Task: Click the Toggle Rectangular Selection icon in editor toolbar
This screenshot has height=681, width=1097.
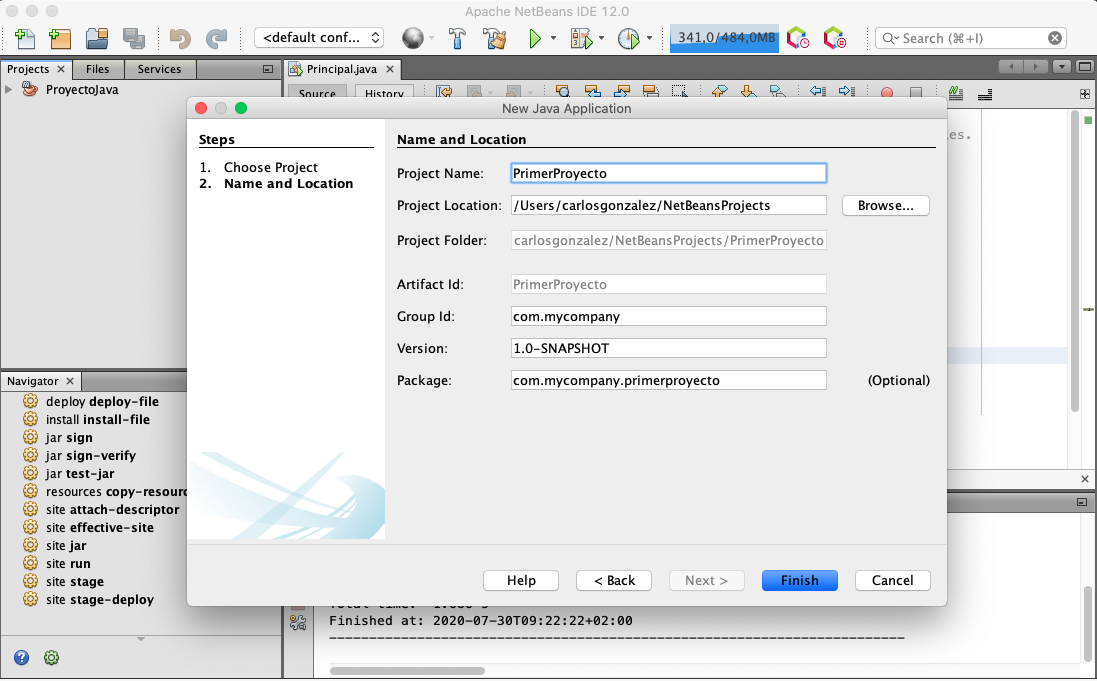Action: [679, 92]
